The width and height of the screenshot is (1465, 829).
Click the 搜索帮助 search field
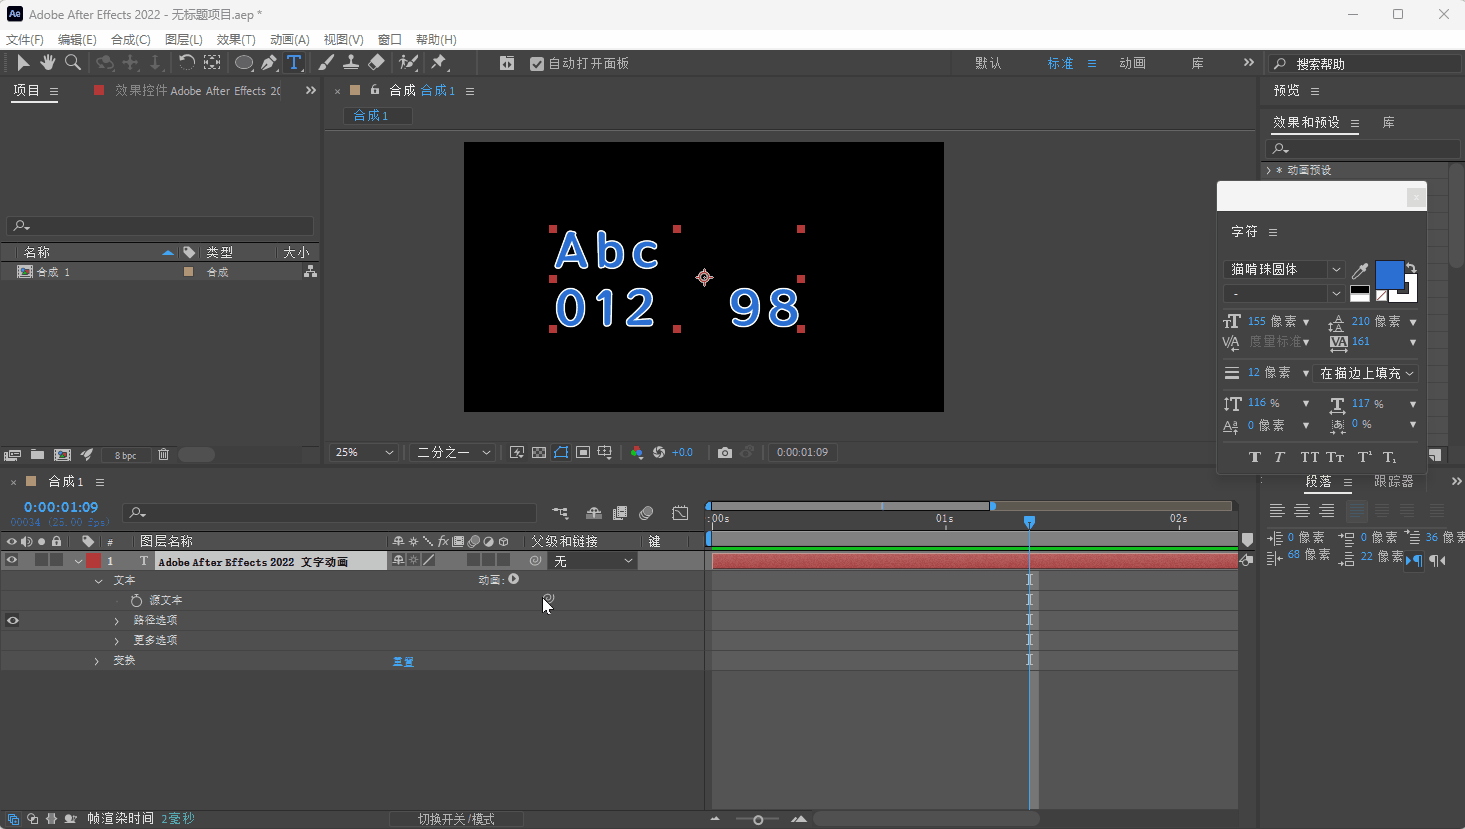[x=1365, y=63]
